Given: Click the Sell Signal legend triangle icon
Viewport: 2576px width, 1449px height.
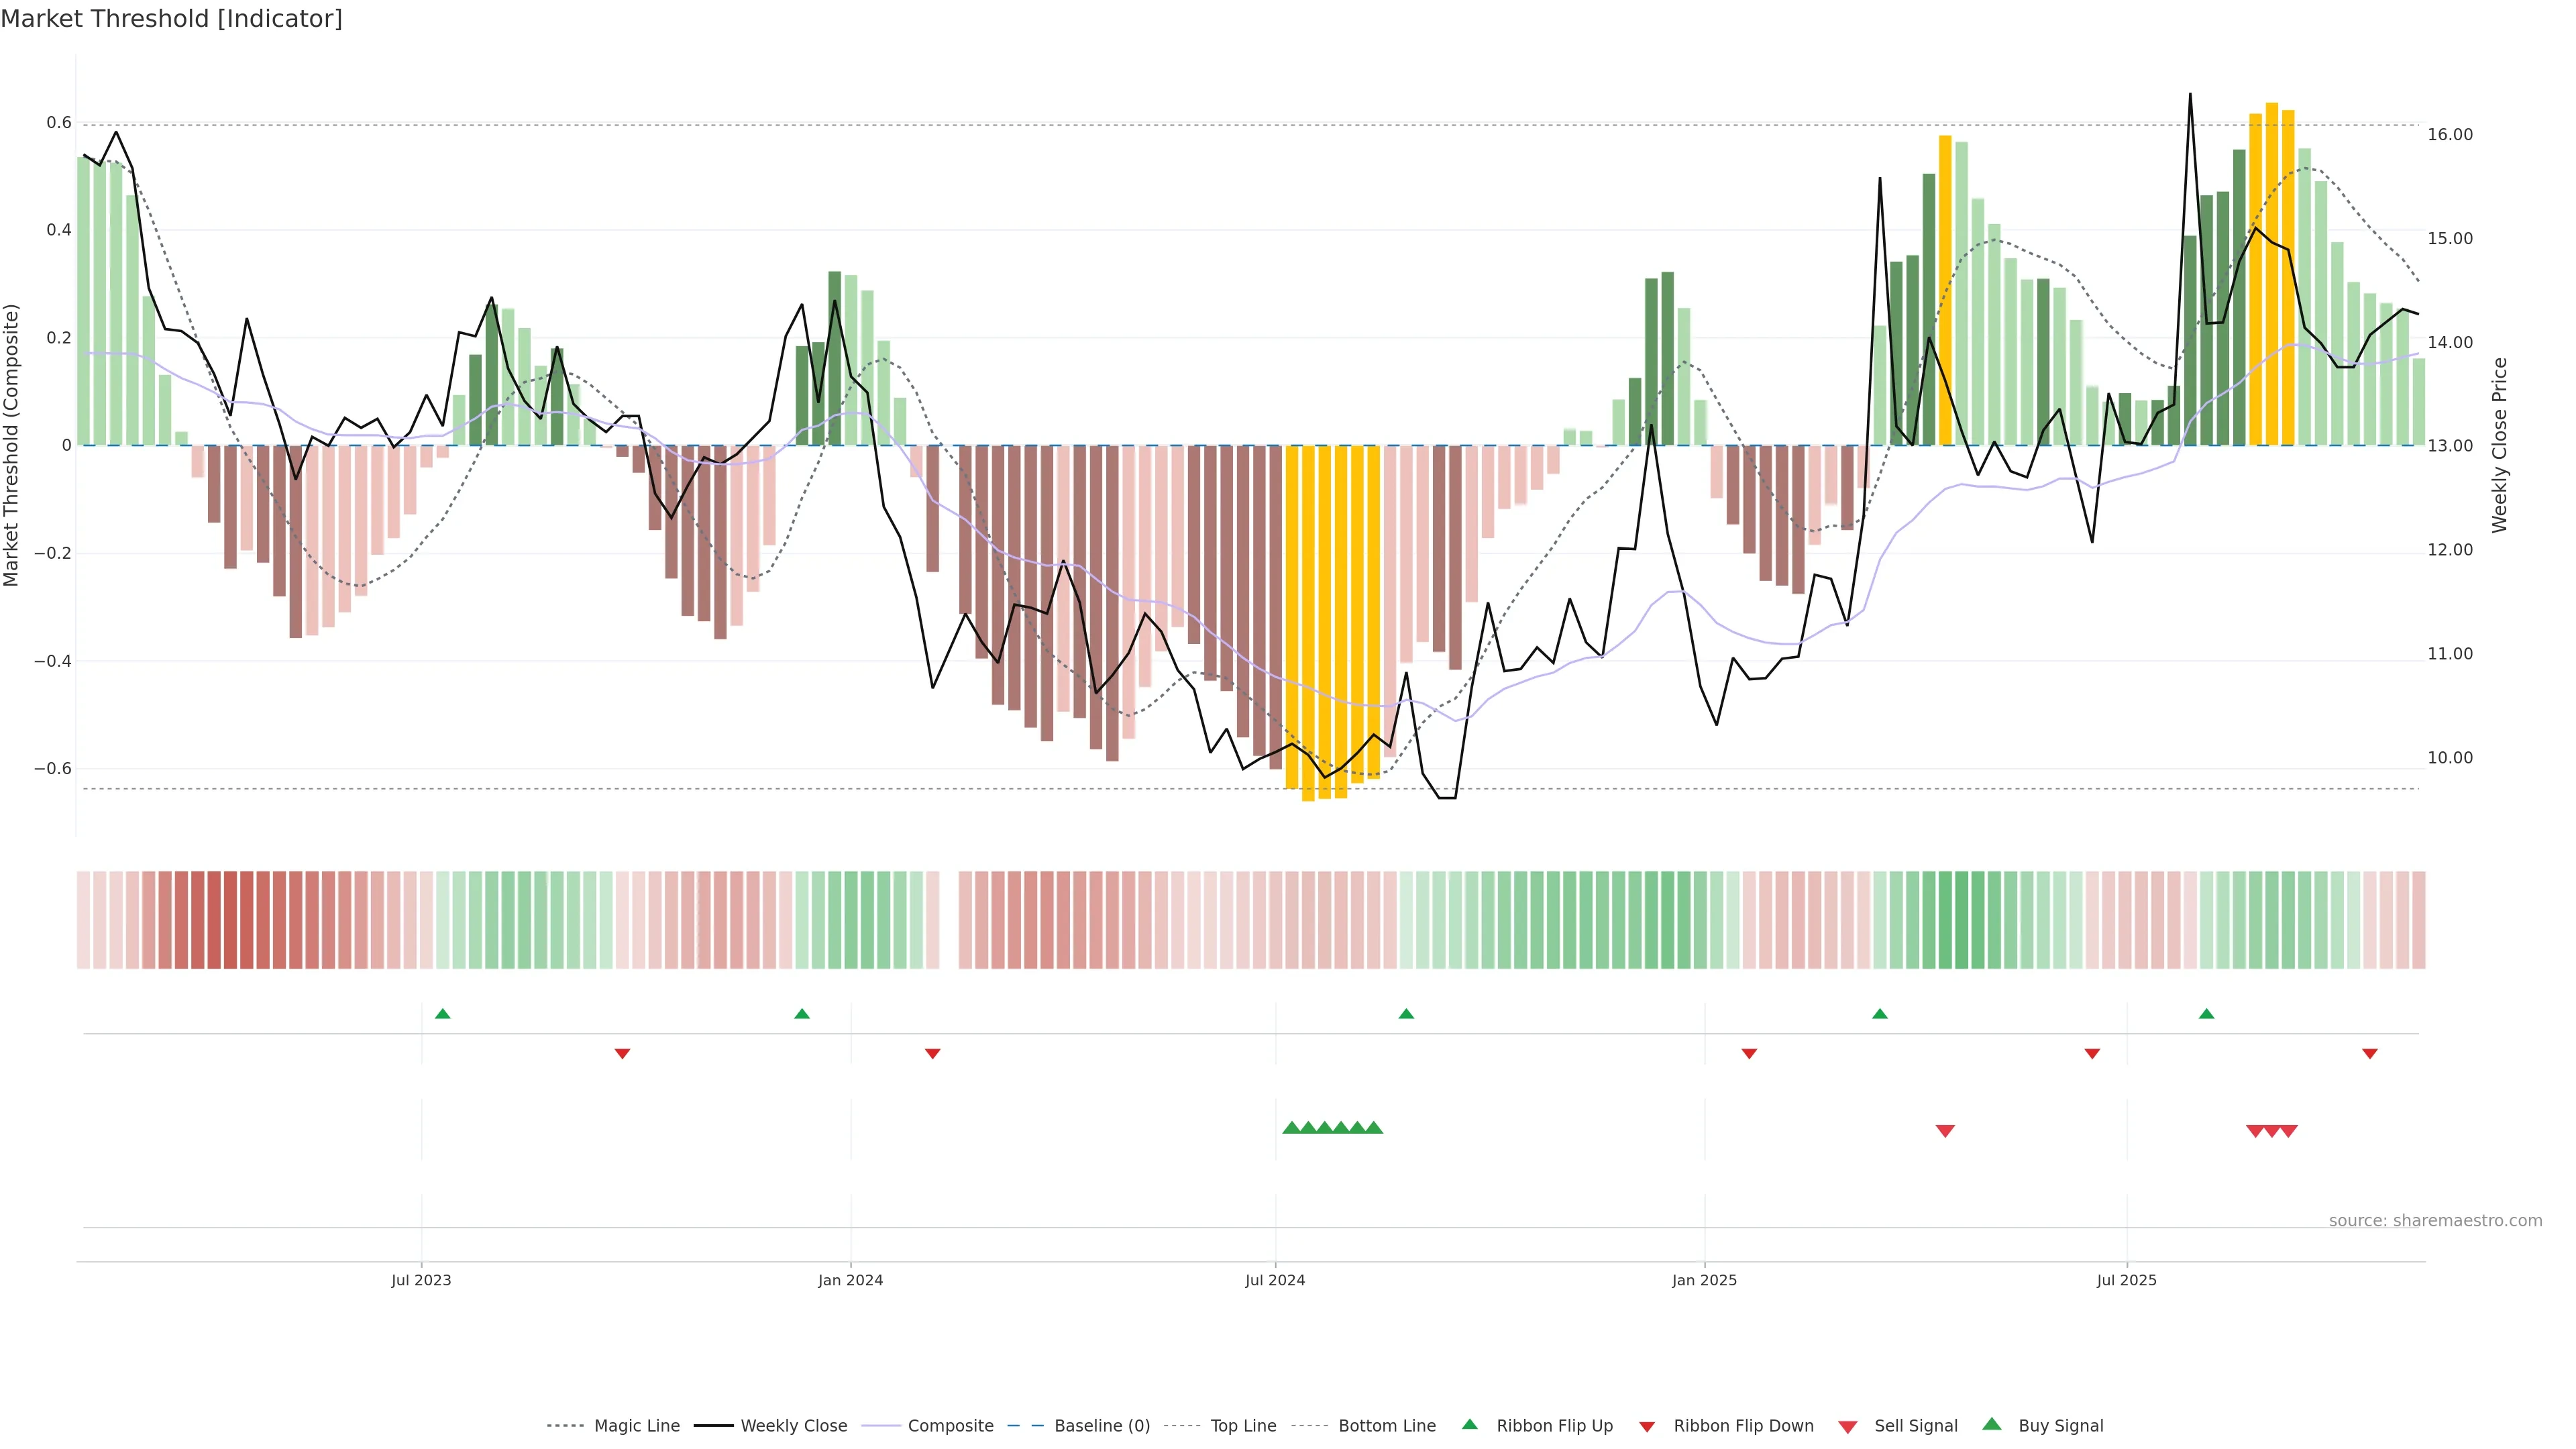Looking at the screenshot, I should [1848, 1427].
